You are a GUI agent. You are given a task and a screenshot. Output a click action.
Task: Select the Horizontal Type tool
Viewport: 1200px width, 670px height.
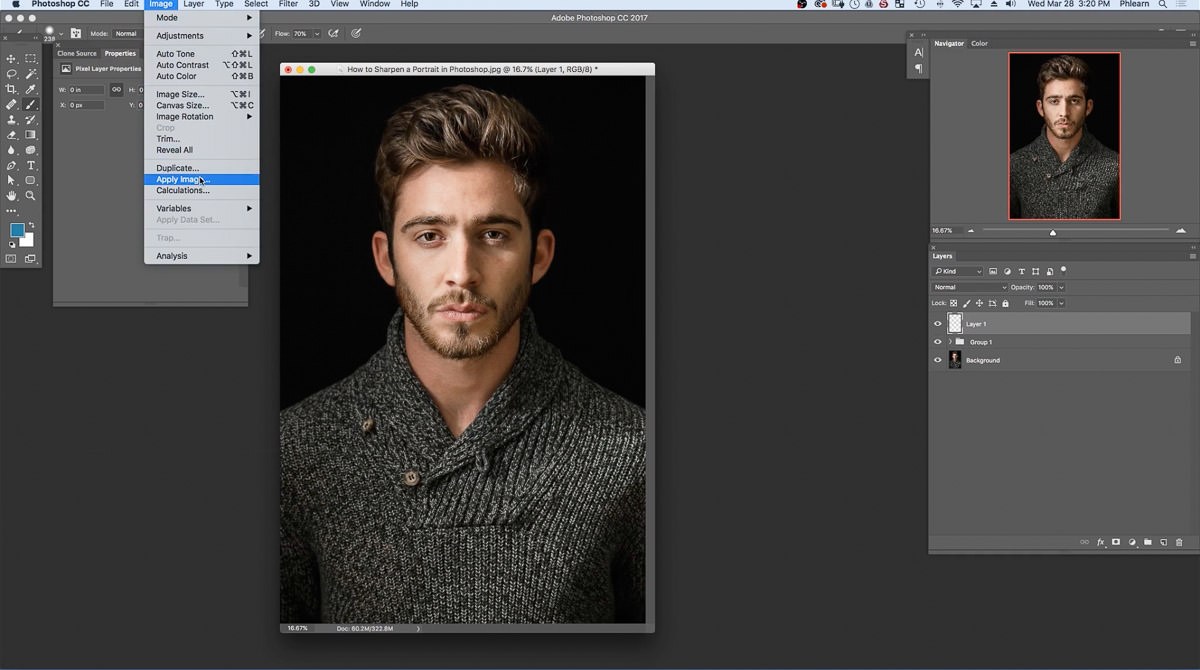31,165
